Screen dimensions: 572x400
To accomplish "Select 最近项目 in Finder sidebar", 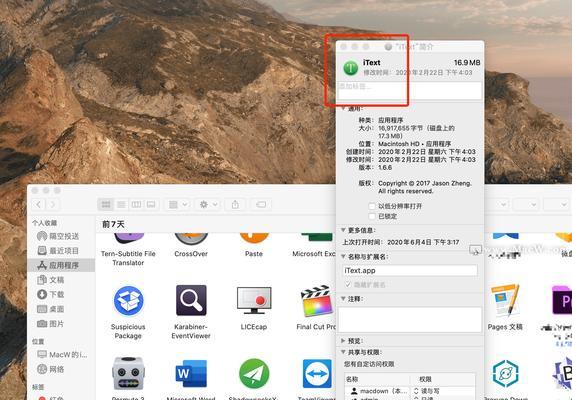I will coord(61,251).
